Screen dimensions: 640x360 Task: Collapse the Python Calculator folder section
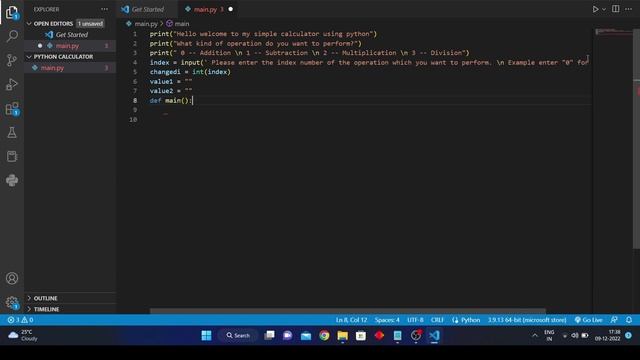coord(63,57)
